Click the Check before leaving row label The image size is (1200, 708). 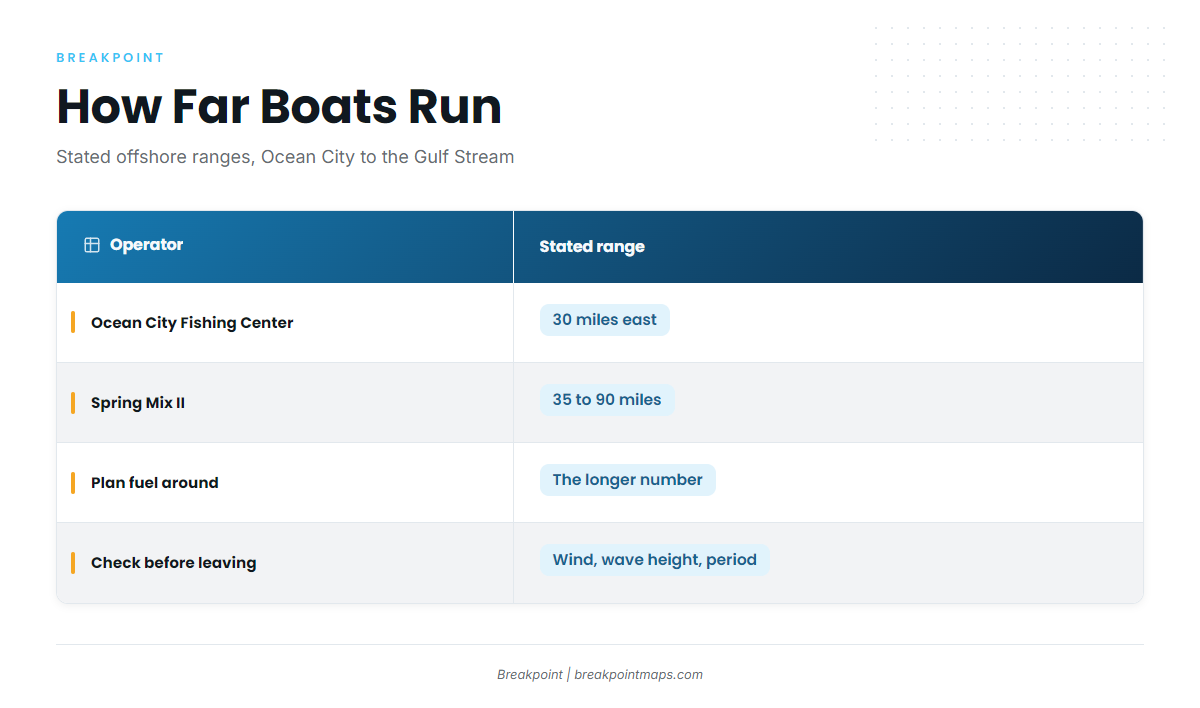coord(174,563)
